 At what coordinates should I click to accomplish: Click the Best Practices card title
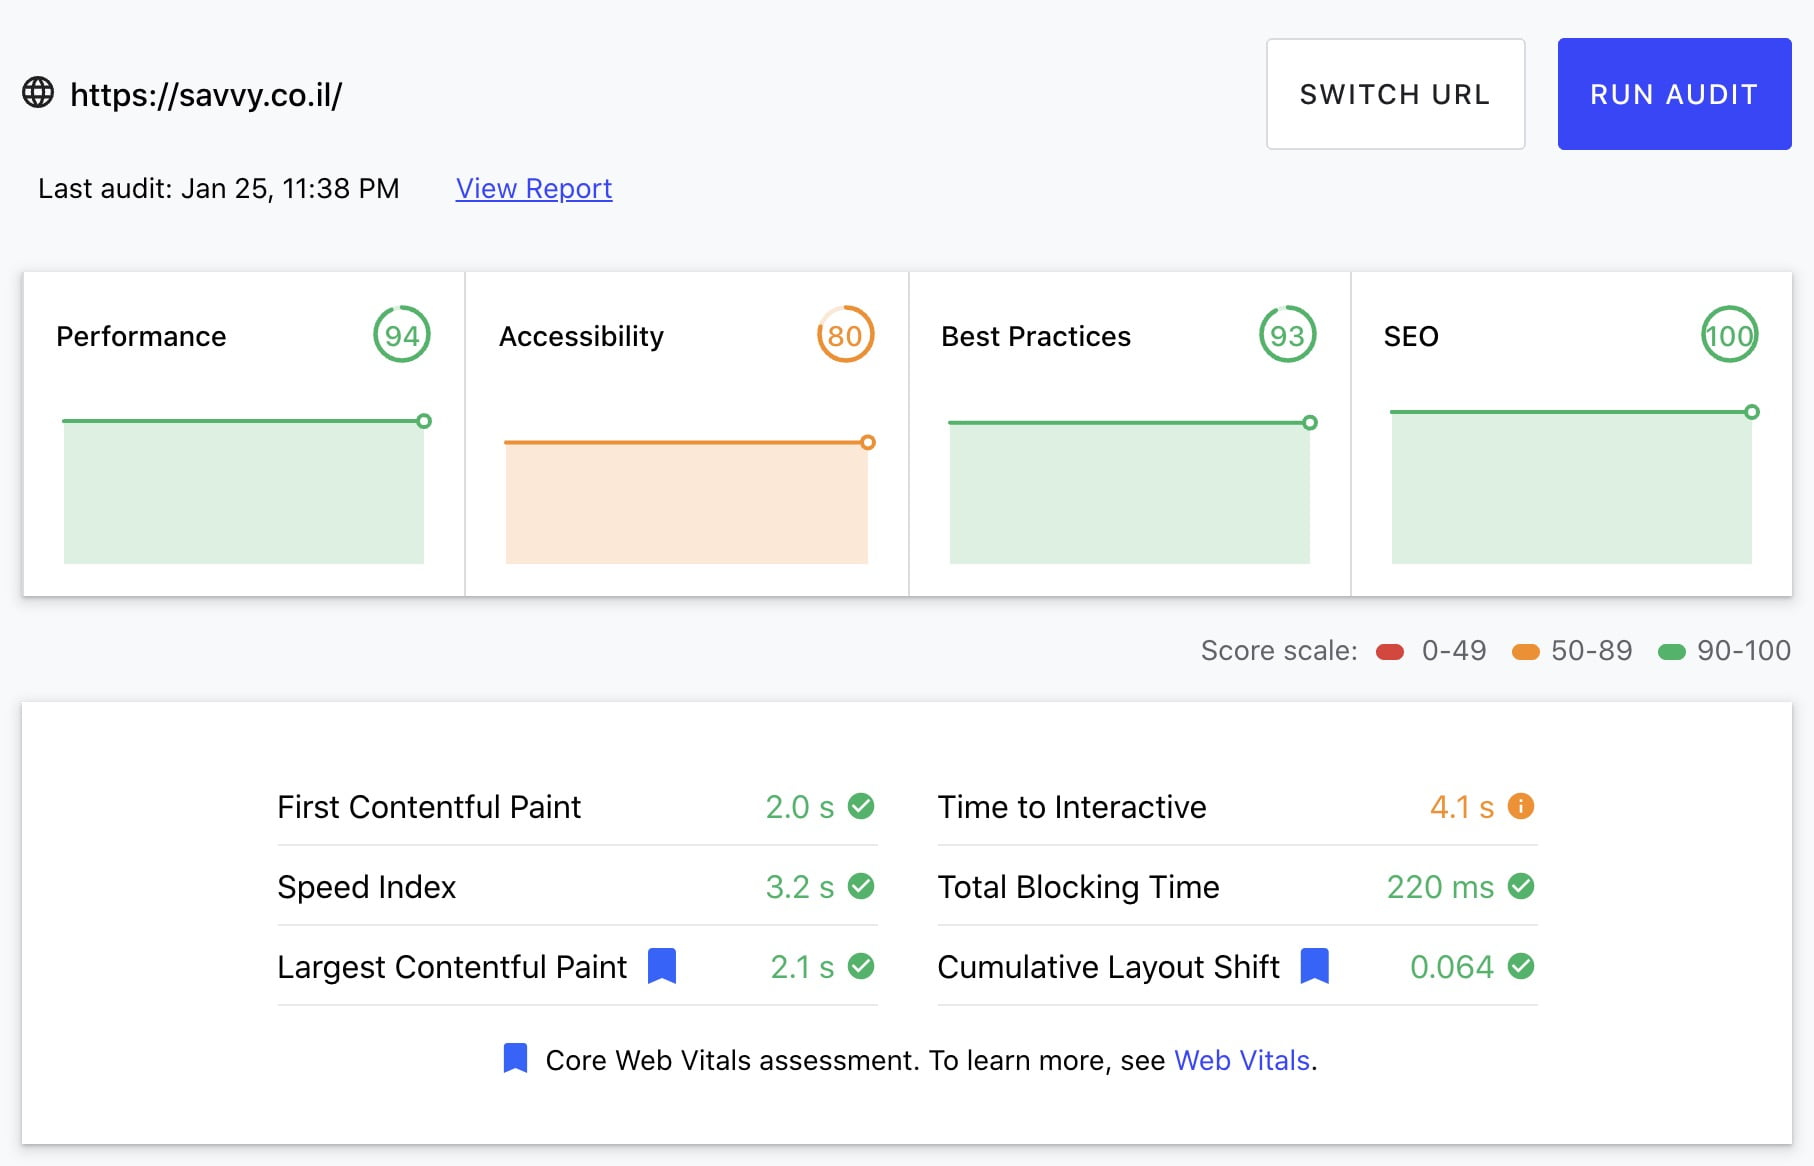(1036, 336)
